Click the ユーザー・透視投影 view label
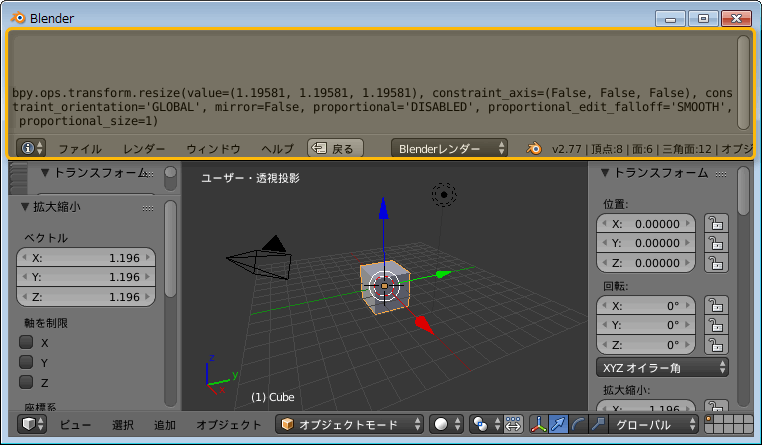 click(250, 178)
